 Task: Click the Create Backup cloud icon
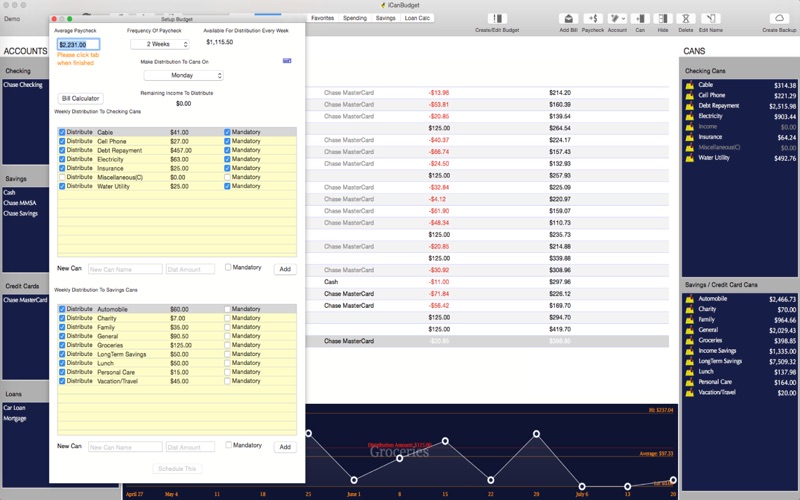tap(779, 19)
